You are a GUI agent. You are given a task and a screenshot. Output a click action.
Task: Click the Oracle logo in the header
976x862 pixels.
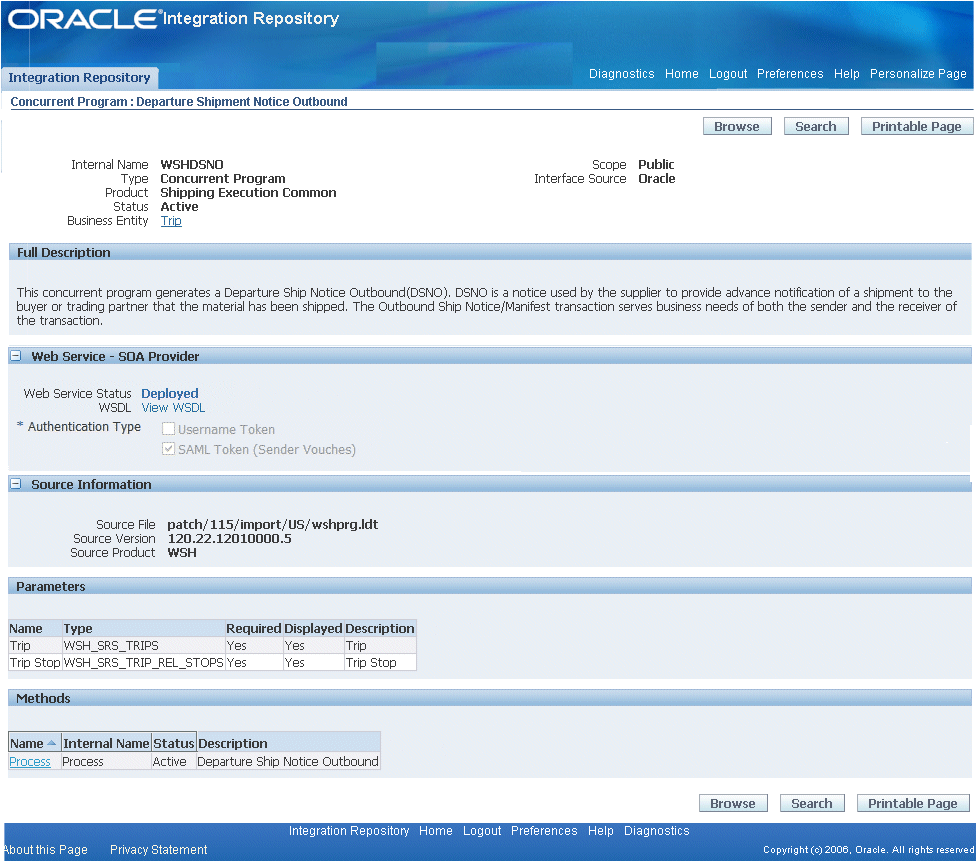click(x=83, y=19)
